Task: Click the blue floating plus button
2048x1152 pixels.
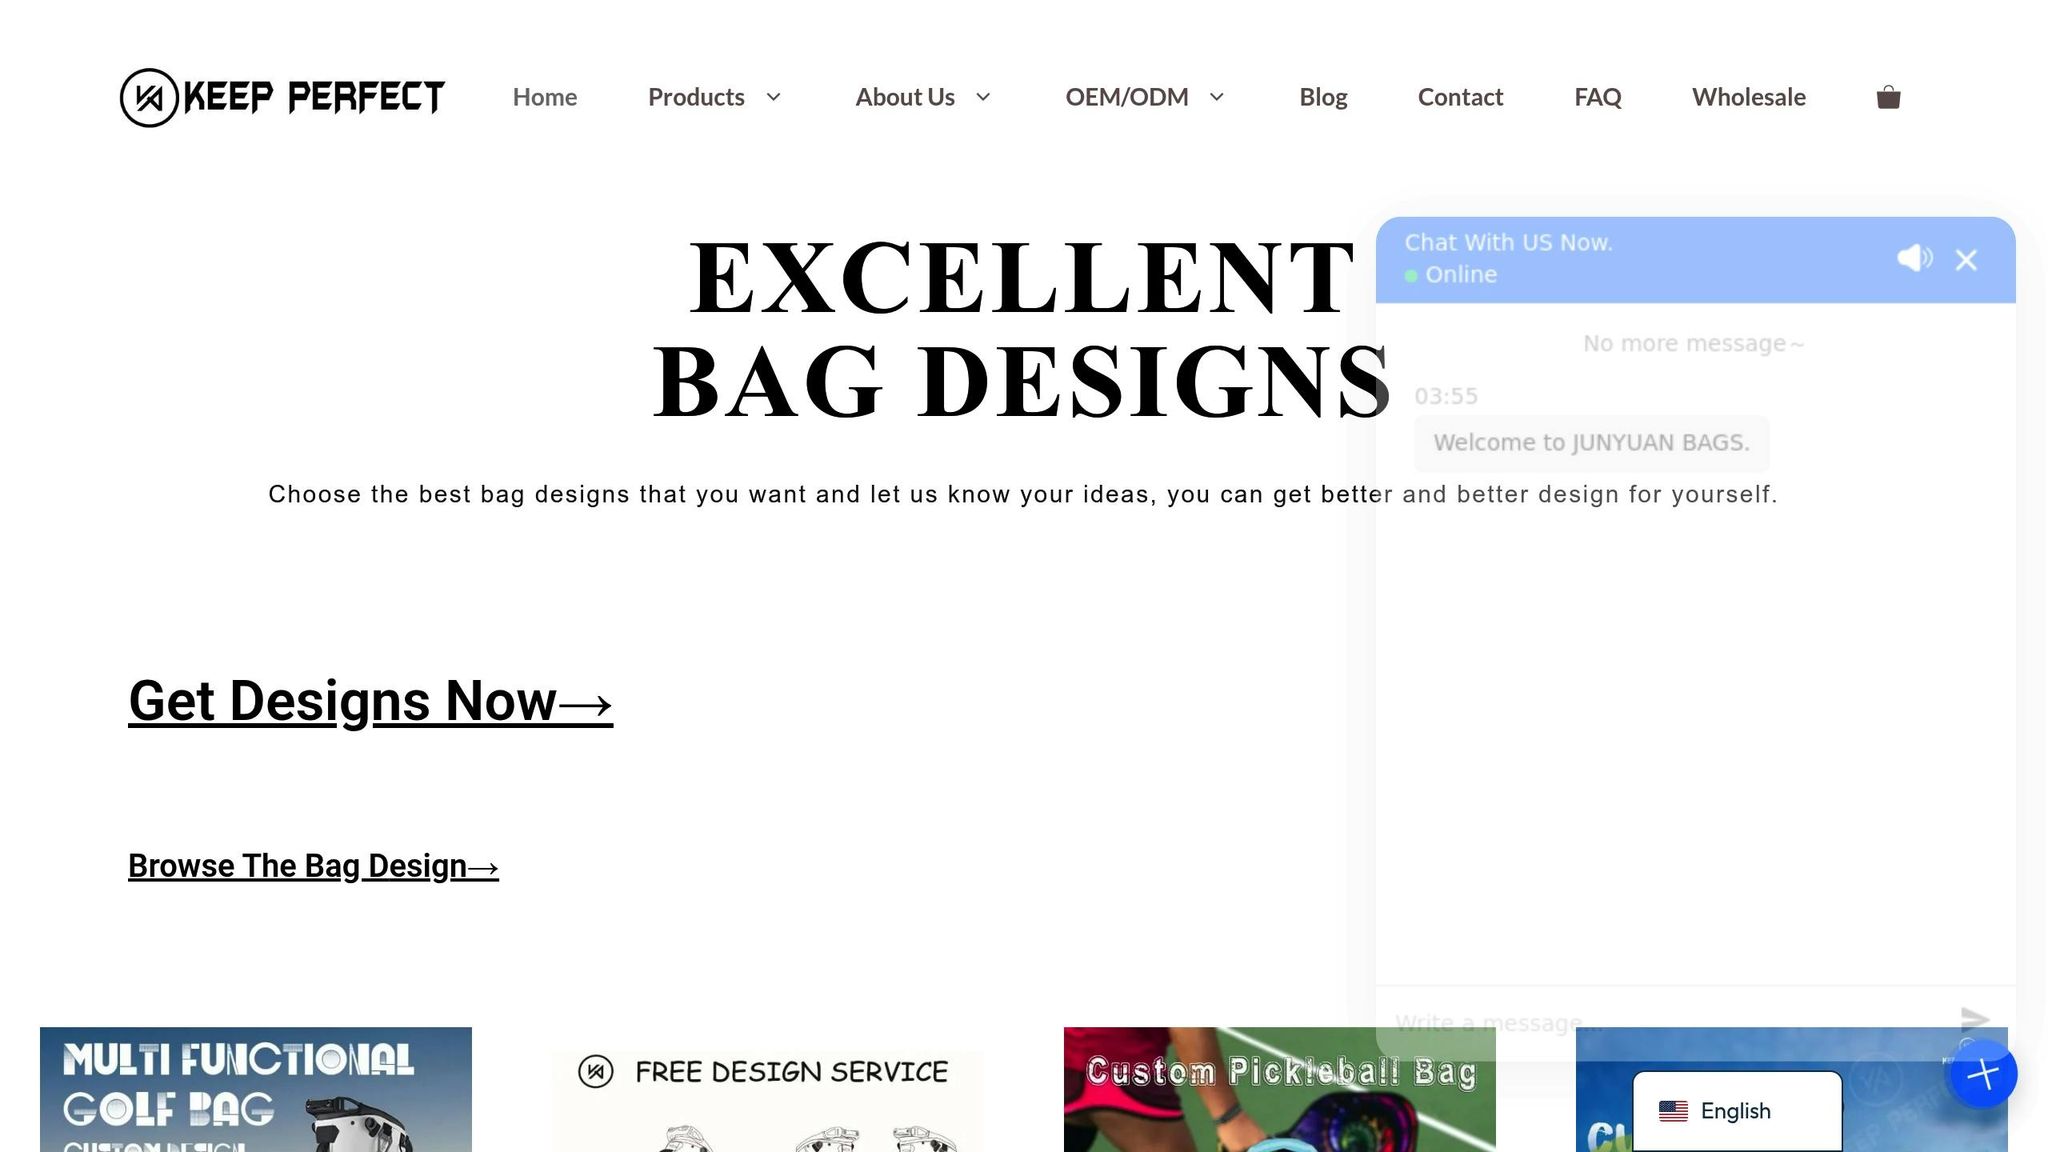Action: click(1984, 1074)
